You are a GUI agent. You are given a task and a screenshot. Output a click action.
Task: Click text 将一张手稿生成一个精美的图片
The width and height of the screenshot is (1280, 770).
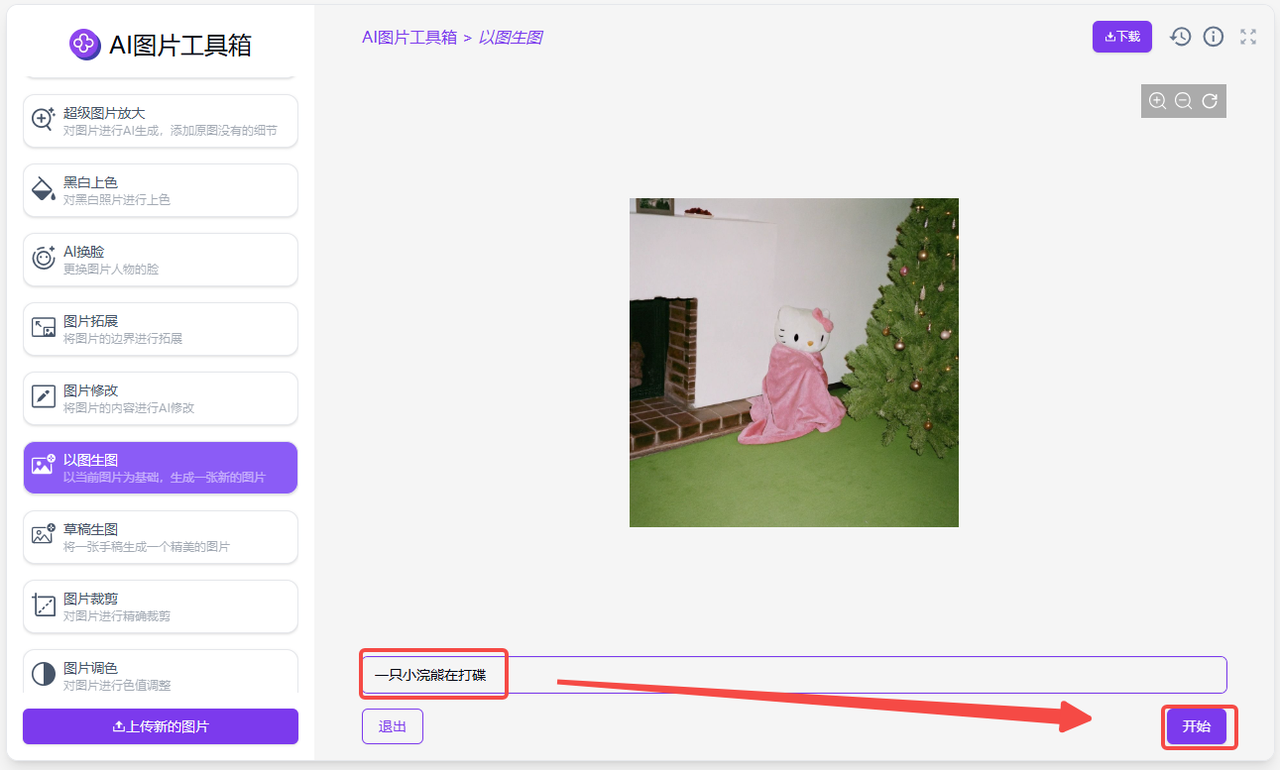click(146, 547)
